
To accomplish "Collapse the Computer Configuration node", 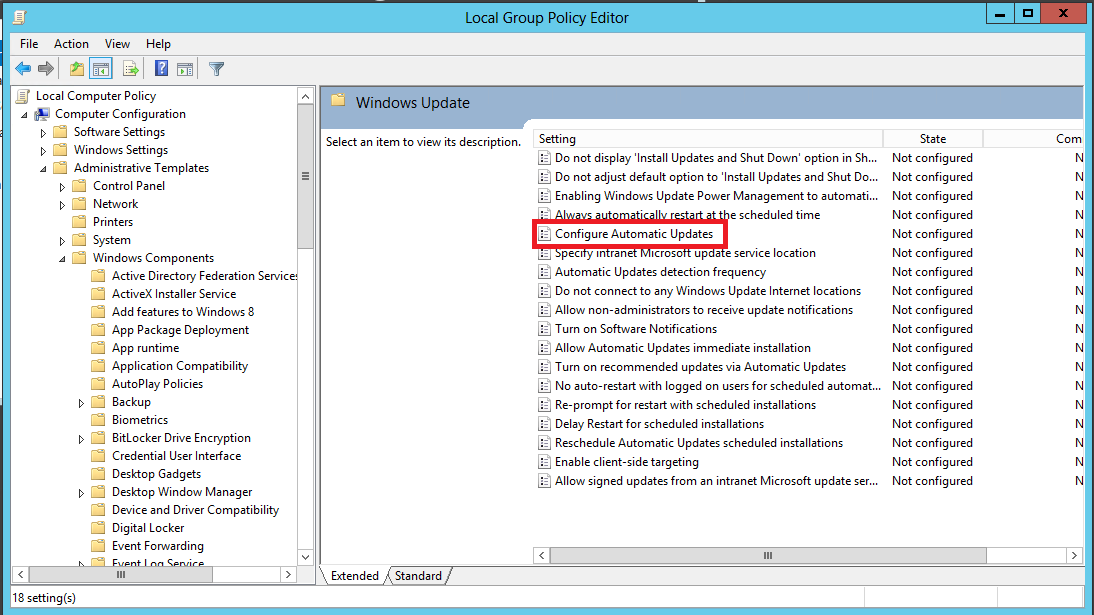I will pyautogui.click(x=24, y=114).
